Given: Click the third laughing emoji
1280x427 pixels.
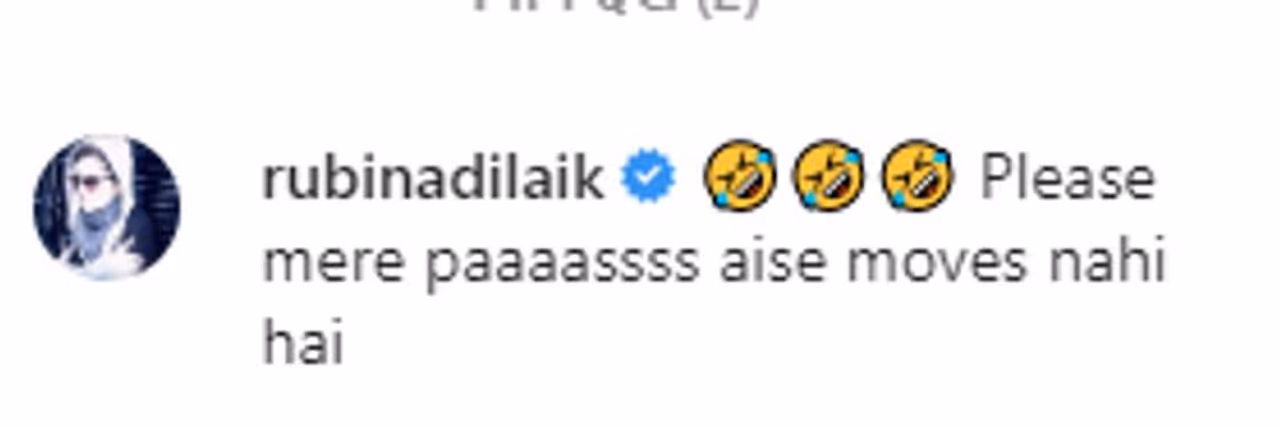Looking at the screenshot, I should [x=917, y=175].
